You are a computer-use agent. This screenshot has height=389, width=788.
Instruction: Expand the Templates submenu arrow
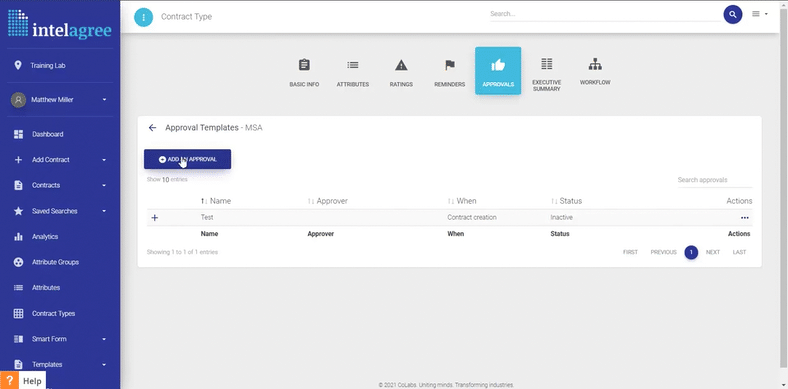105,364
